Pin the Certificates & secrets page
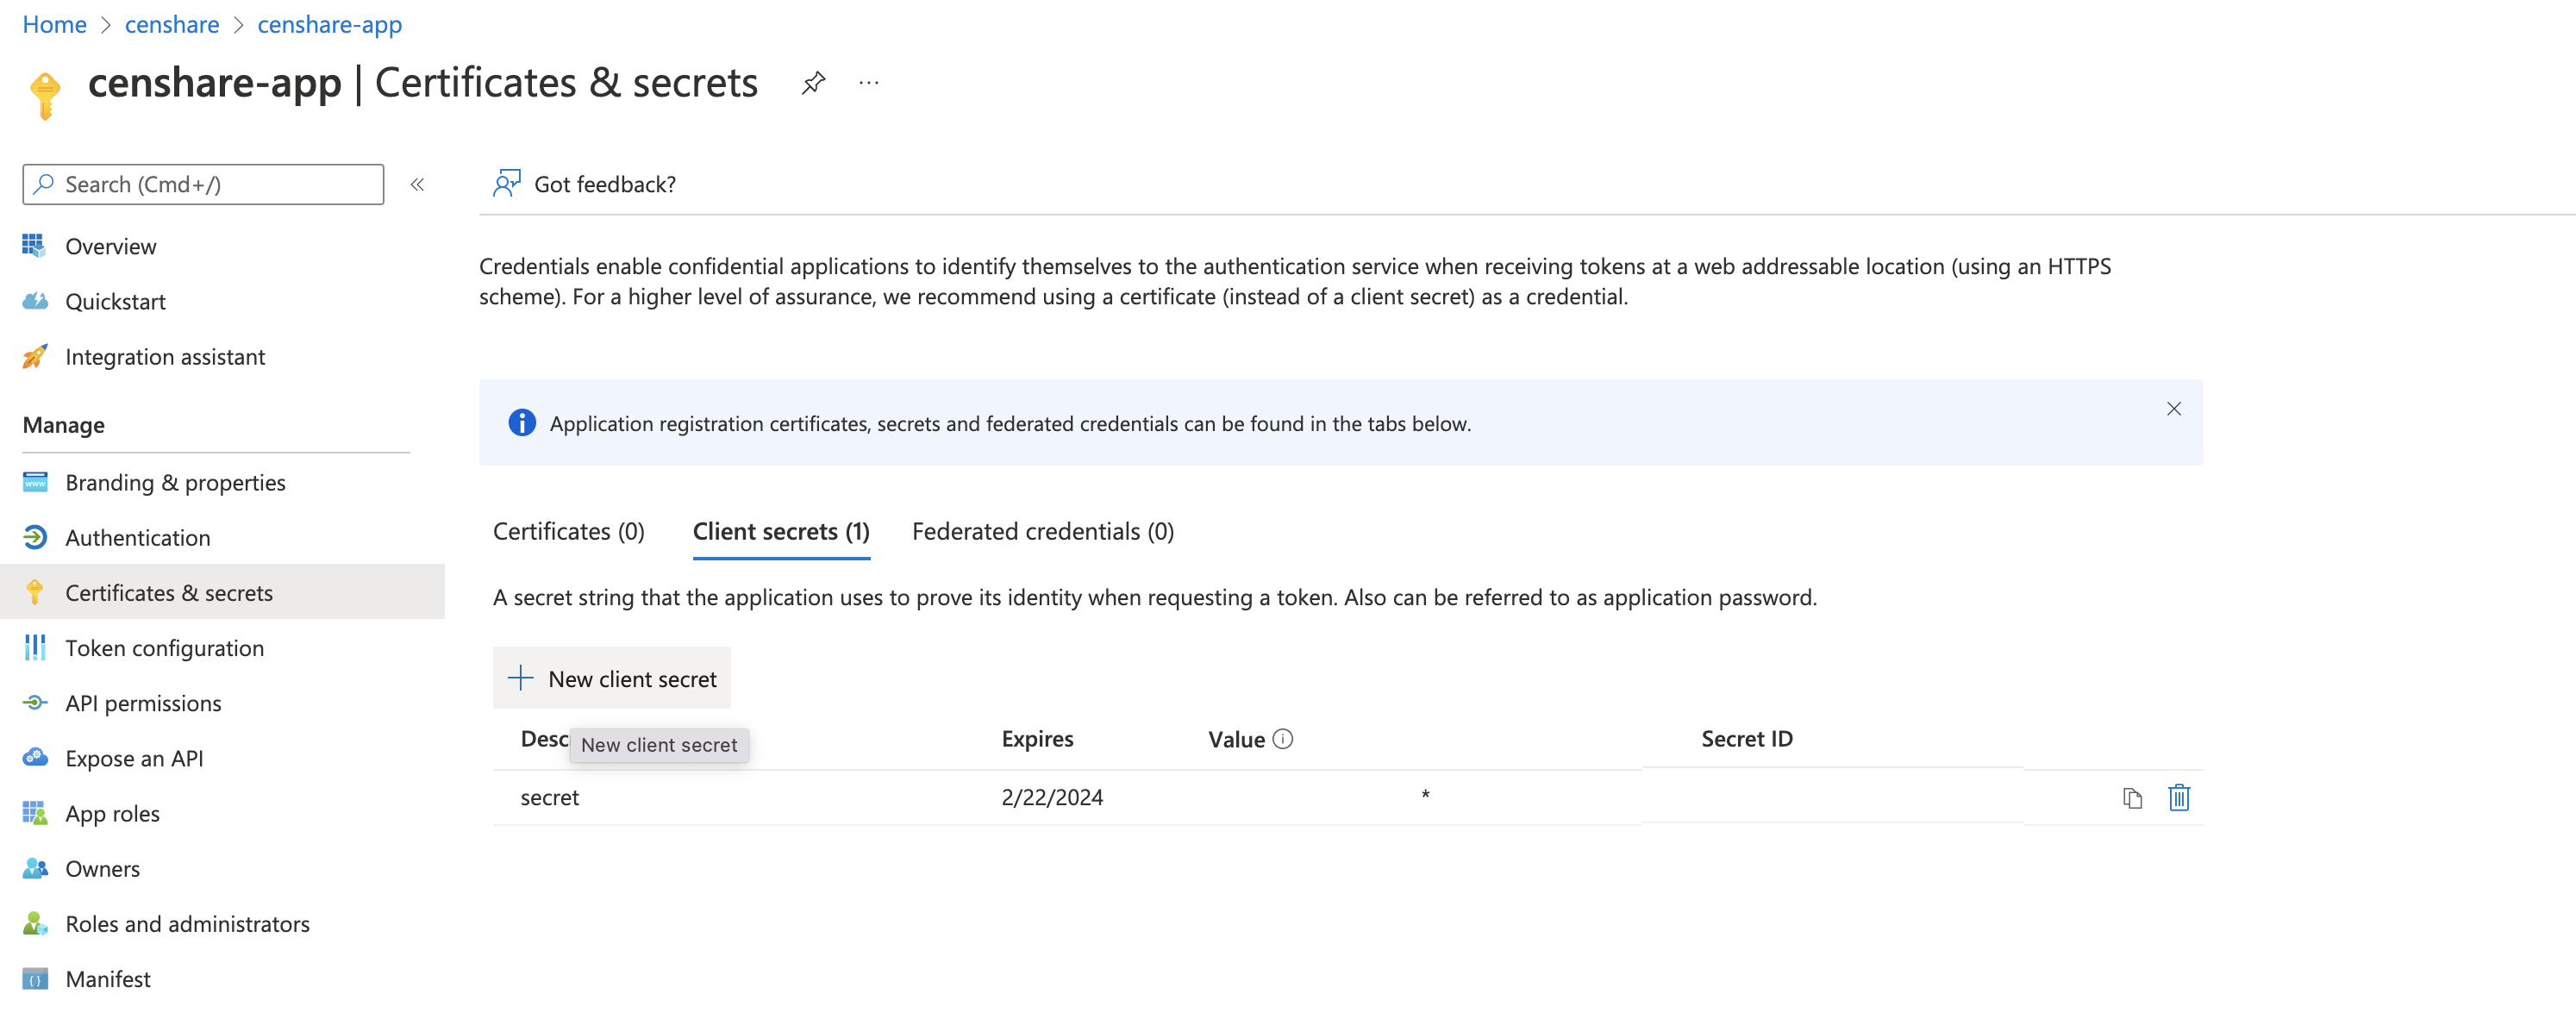This screenshot has height=1019, width=2576. pyautogui.click(x=813, y=83)
